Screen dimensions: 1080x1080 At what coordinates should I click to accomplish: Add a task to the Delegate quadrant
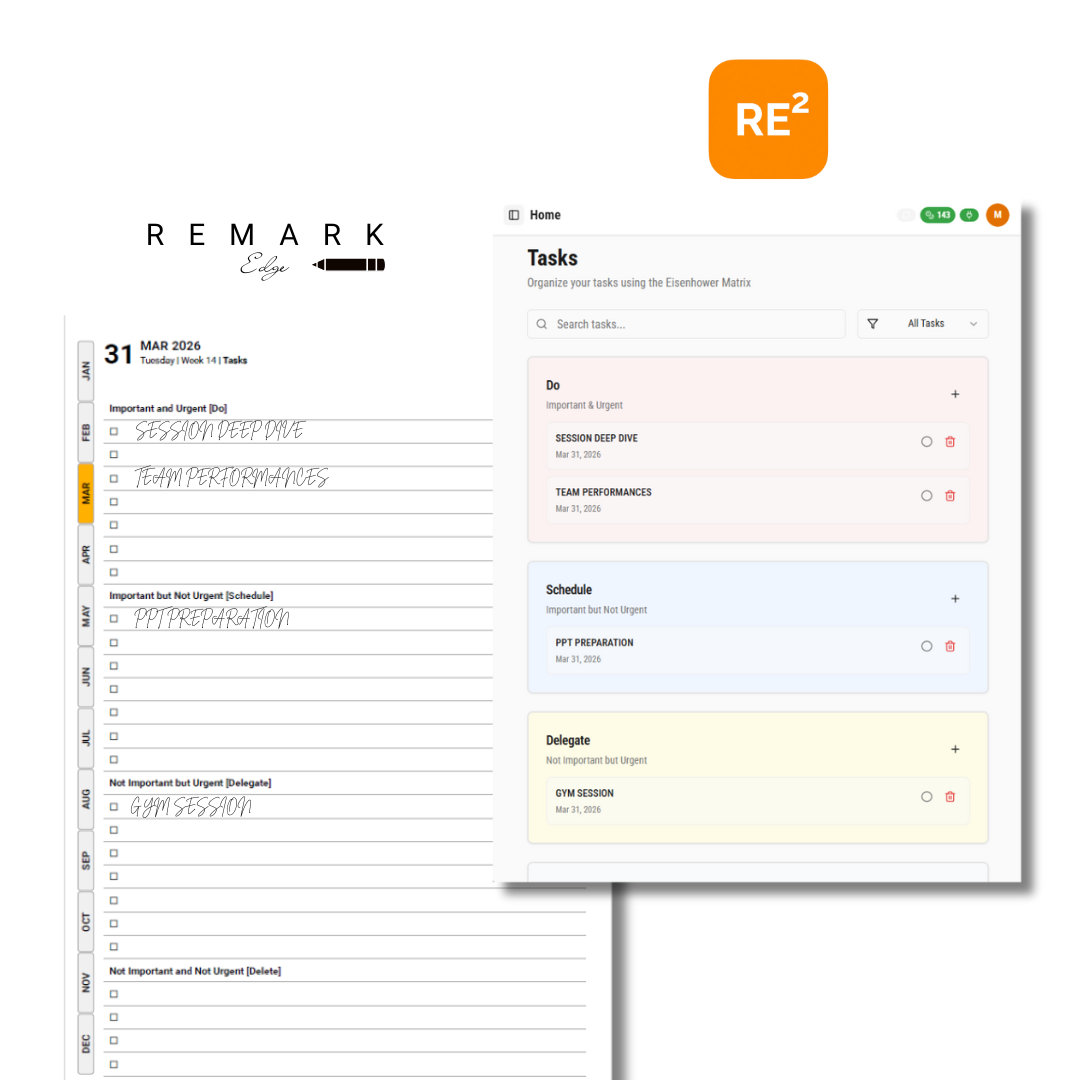(955, 749)
